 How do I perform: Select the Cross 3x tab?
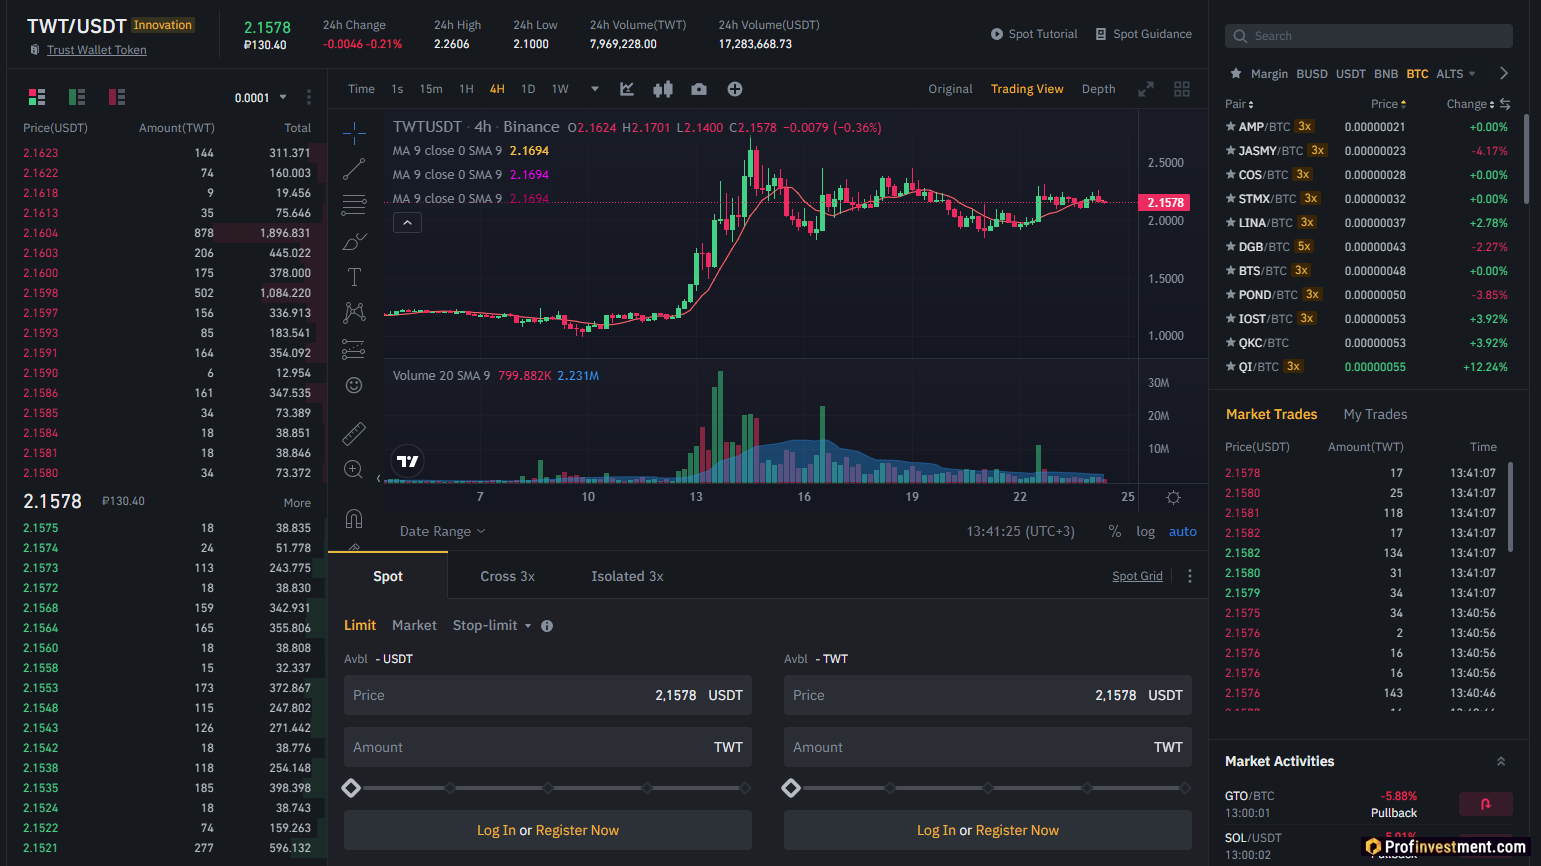507,577
